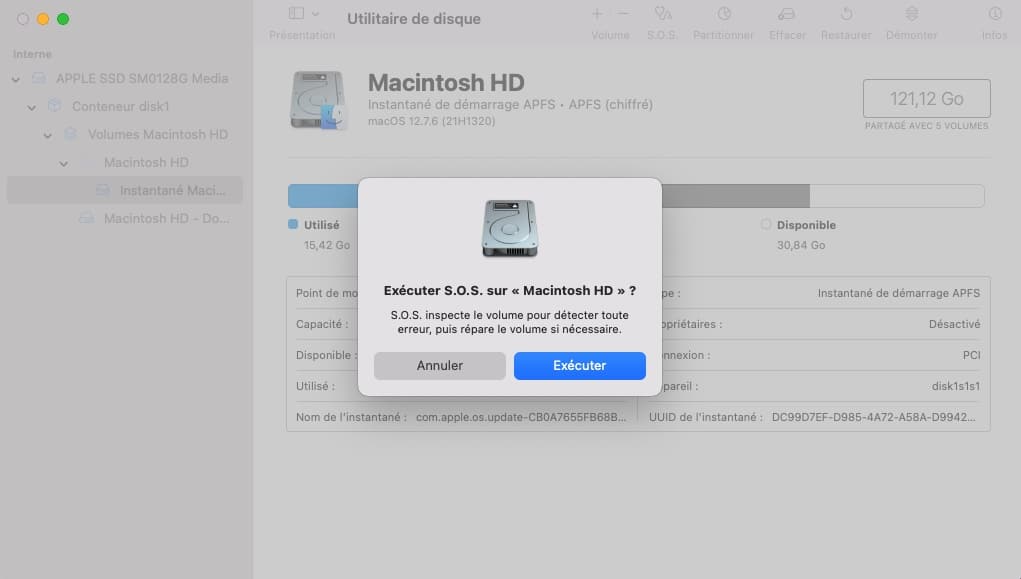Click the Infos toolbar icon

click(x=994, y=13)
